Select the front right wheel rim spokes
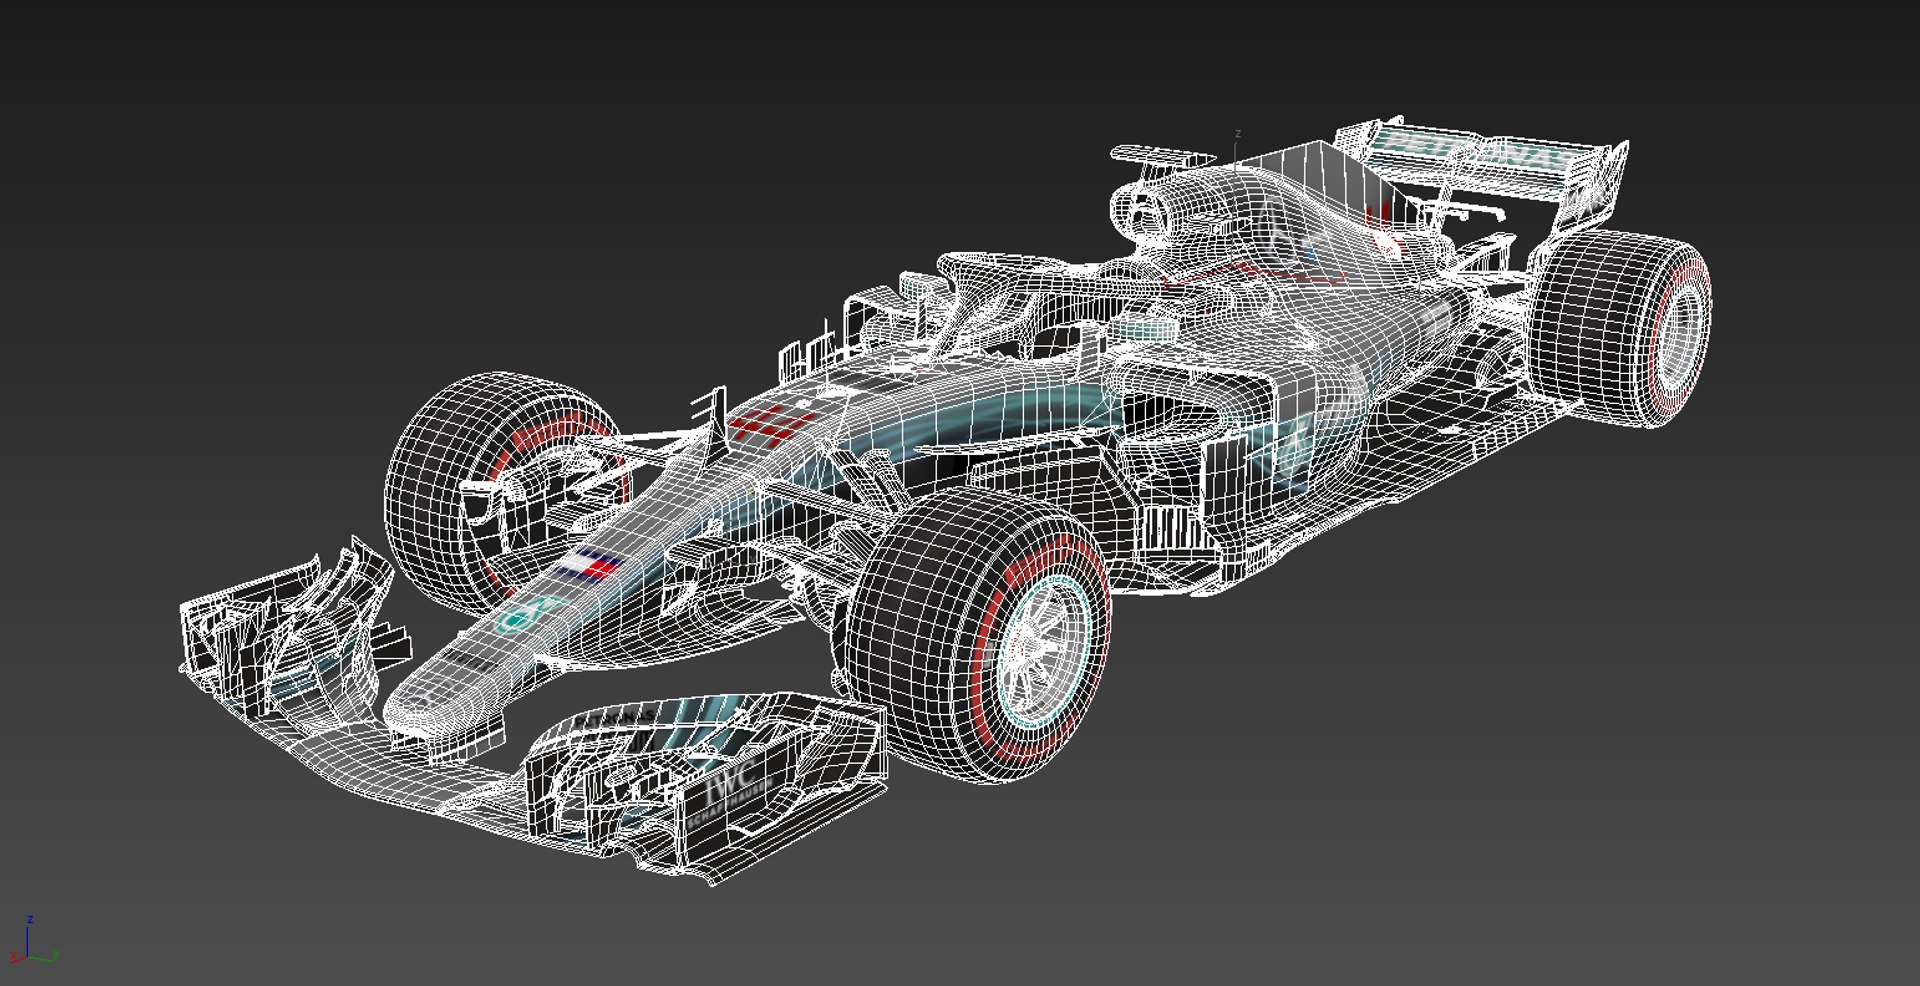Viewport: 1920px width, 986px height. pos(1045,652)
